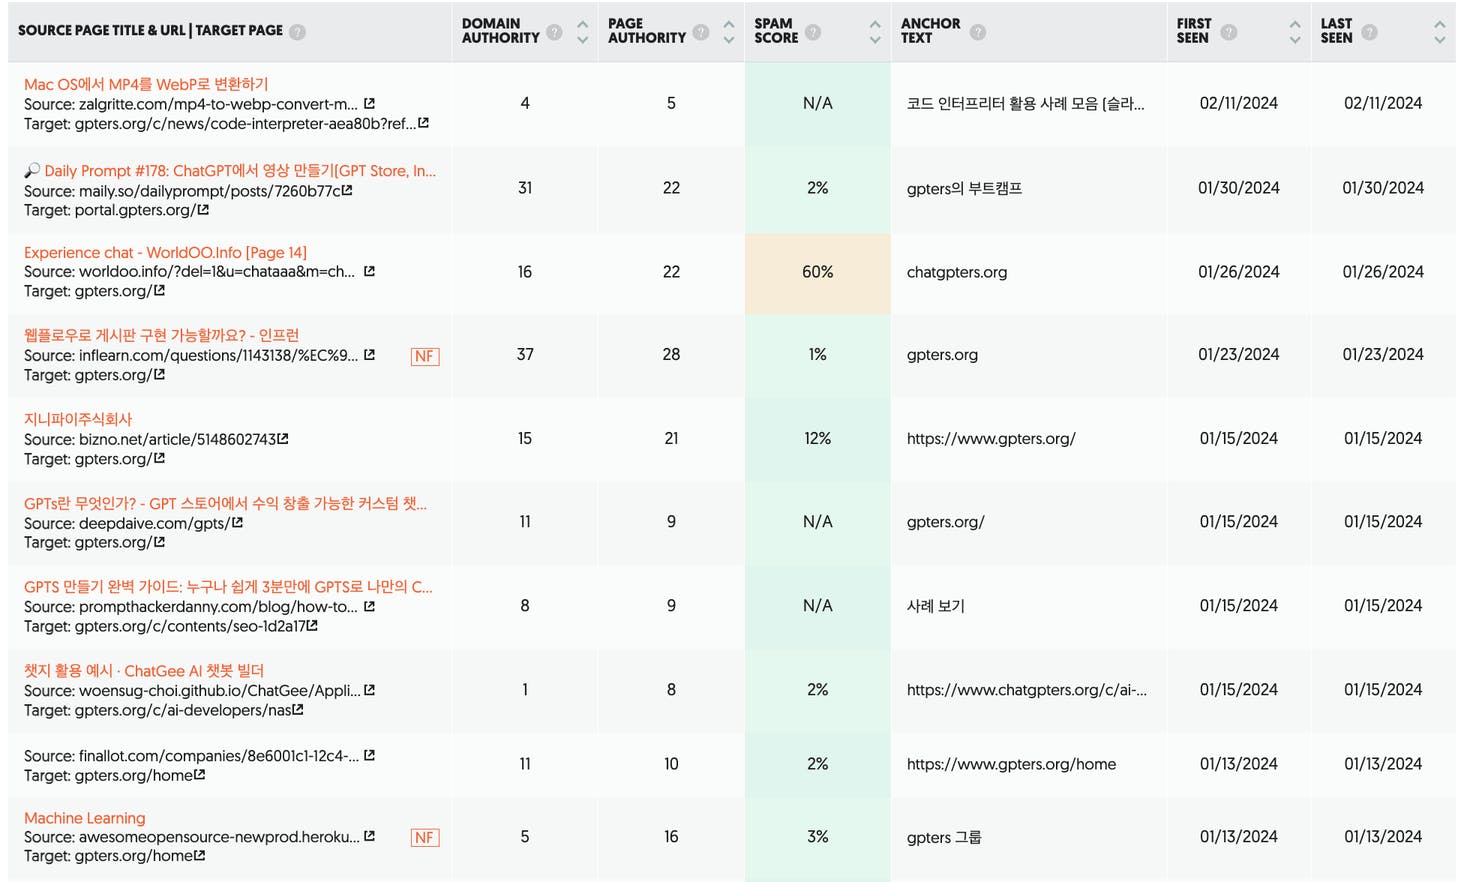Open external link icon for zalgritte.com source
The width and height of the screenshot is (1470, 882).
(369, 104)
